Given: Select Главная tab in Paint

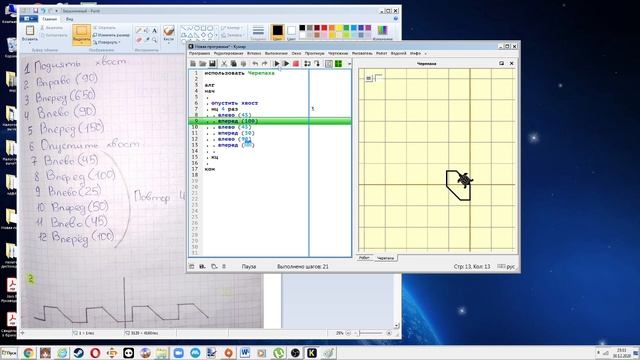Looking at the screenshot, I should pos(50,19).
